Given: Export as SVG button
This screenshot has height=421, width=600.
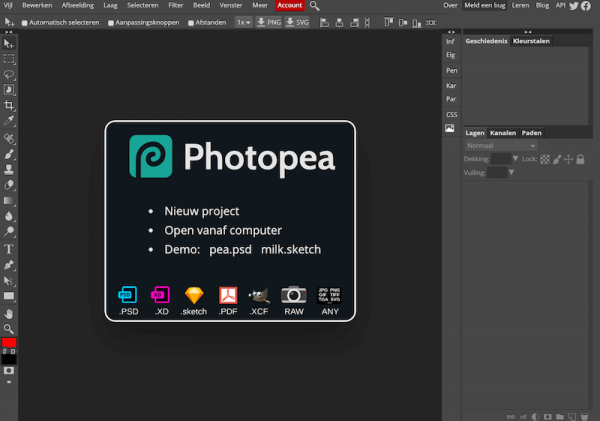Looking at the screenshot, I should point(297,23).
